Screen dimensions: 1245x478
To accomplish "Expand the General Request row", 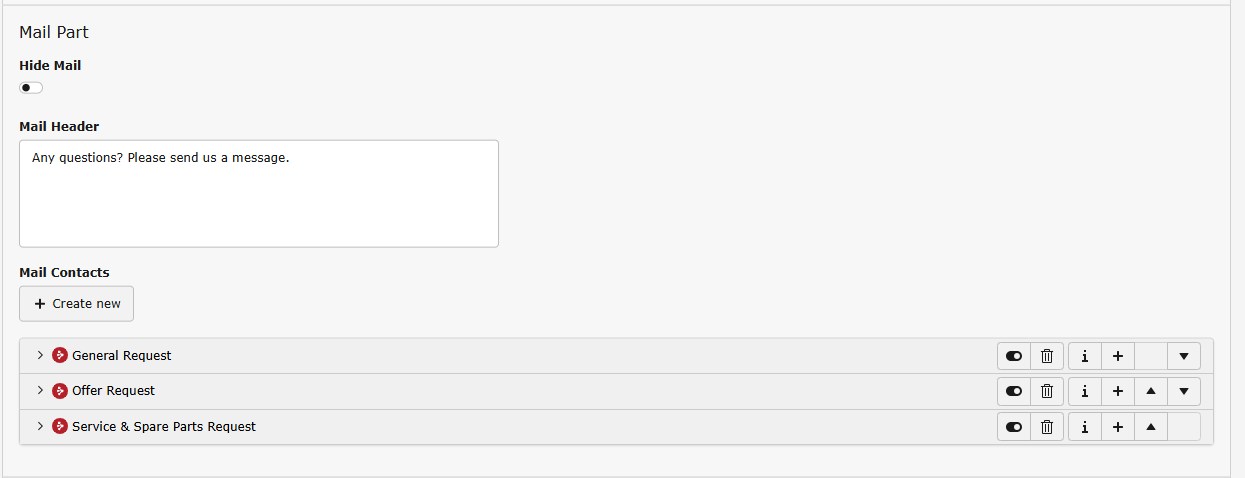I will 40,355.
